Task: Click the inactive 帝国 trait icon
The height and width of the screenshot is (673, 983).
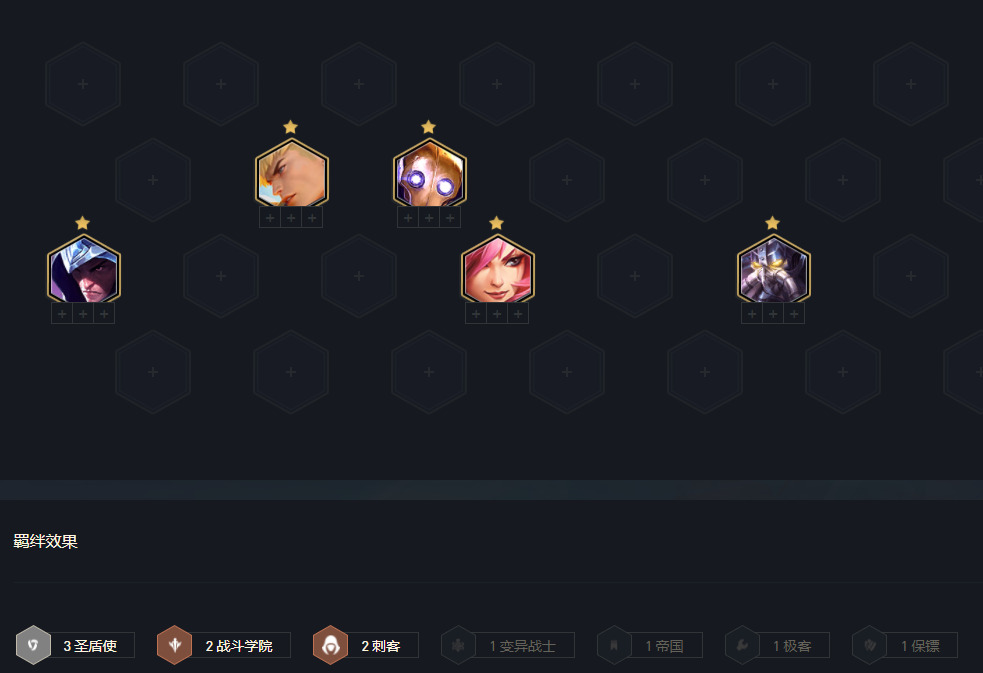Action: coord(614,645)
